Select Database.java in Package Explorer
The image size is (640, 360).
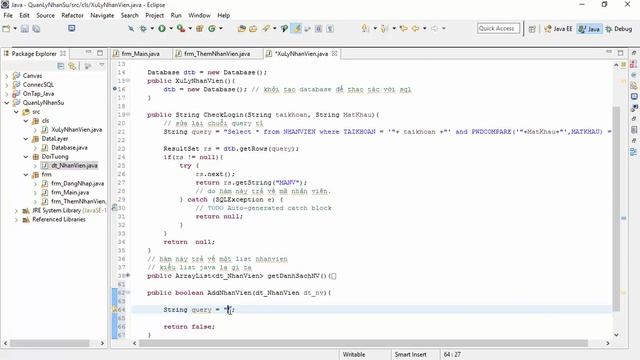(69, 148)
